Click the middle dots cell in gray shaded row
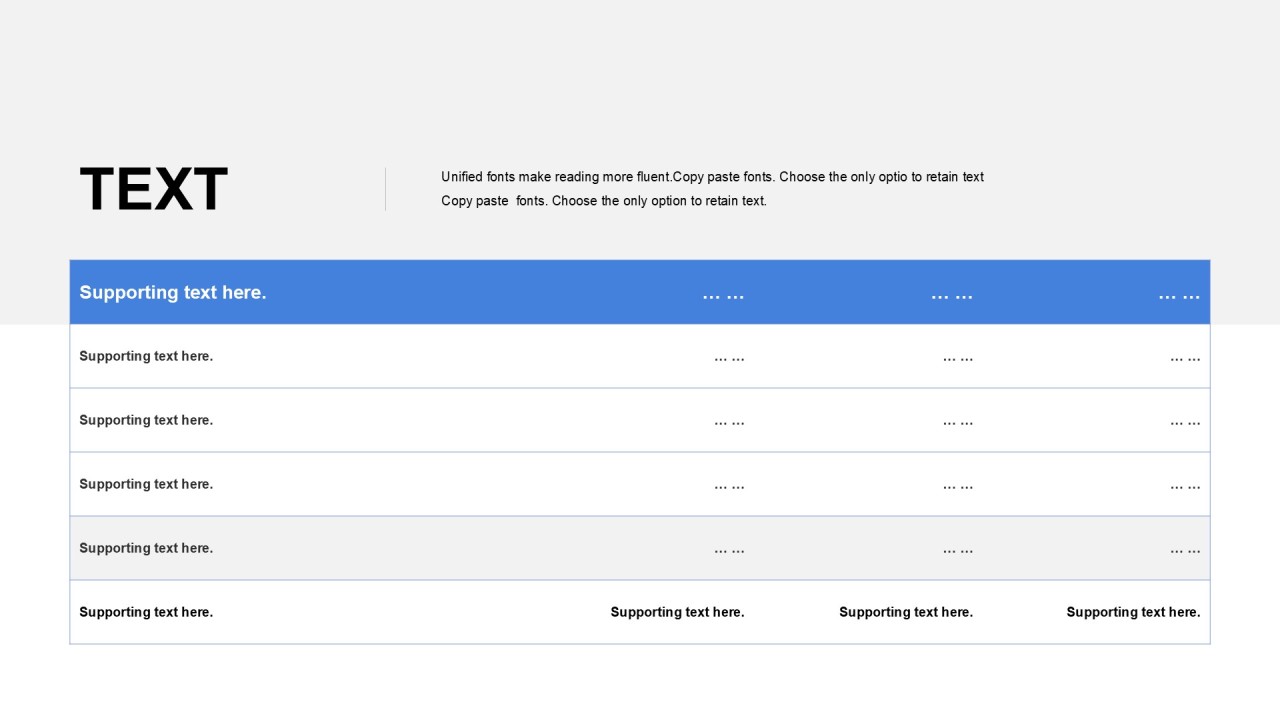The image size is (1280, 720). click(957, 549)
